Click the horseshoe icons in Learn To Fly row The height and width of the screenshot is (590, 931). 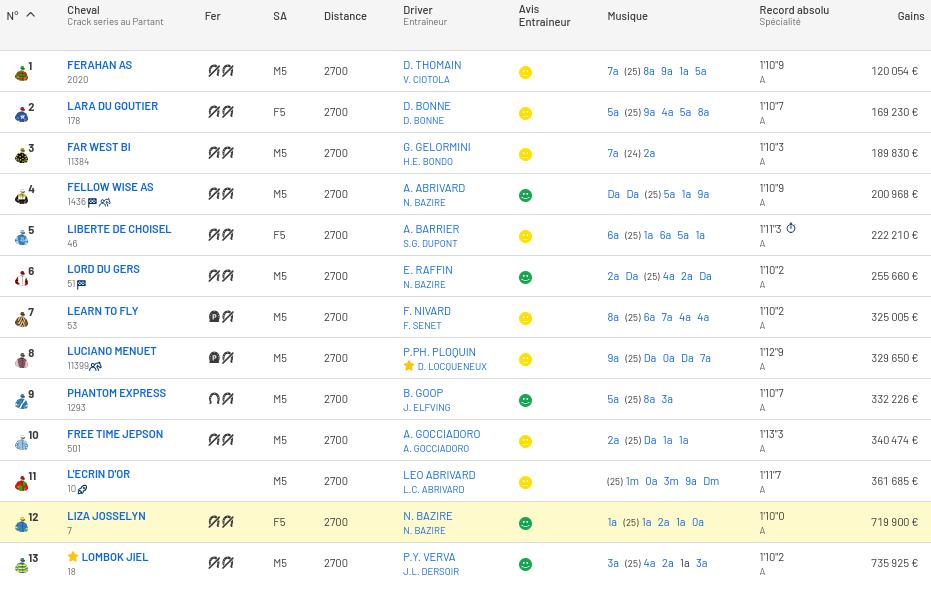(220, 317)
